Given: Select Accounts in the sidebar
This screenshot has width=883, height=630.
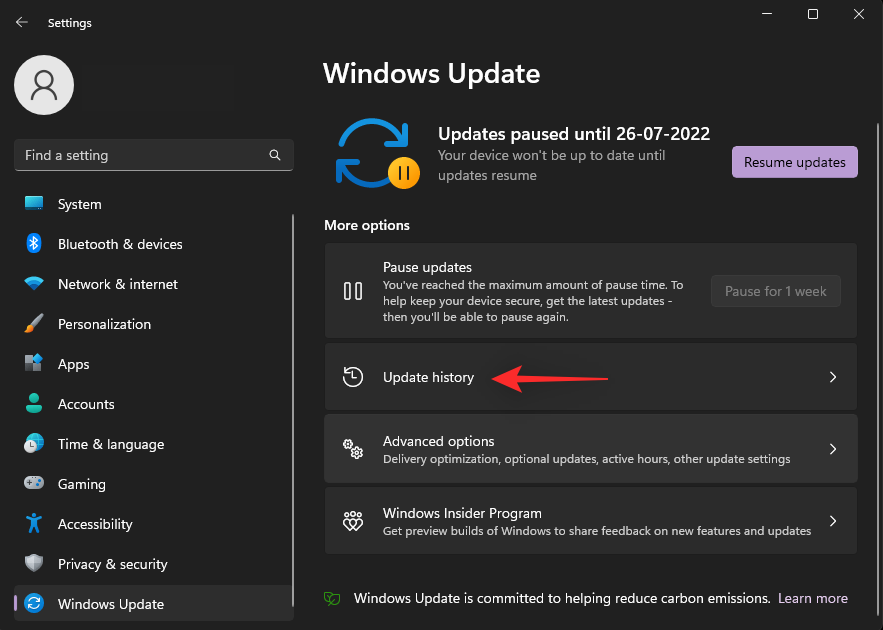Looking at the screenshot, I should 86,404.
